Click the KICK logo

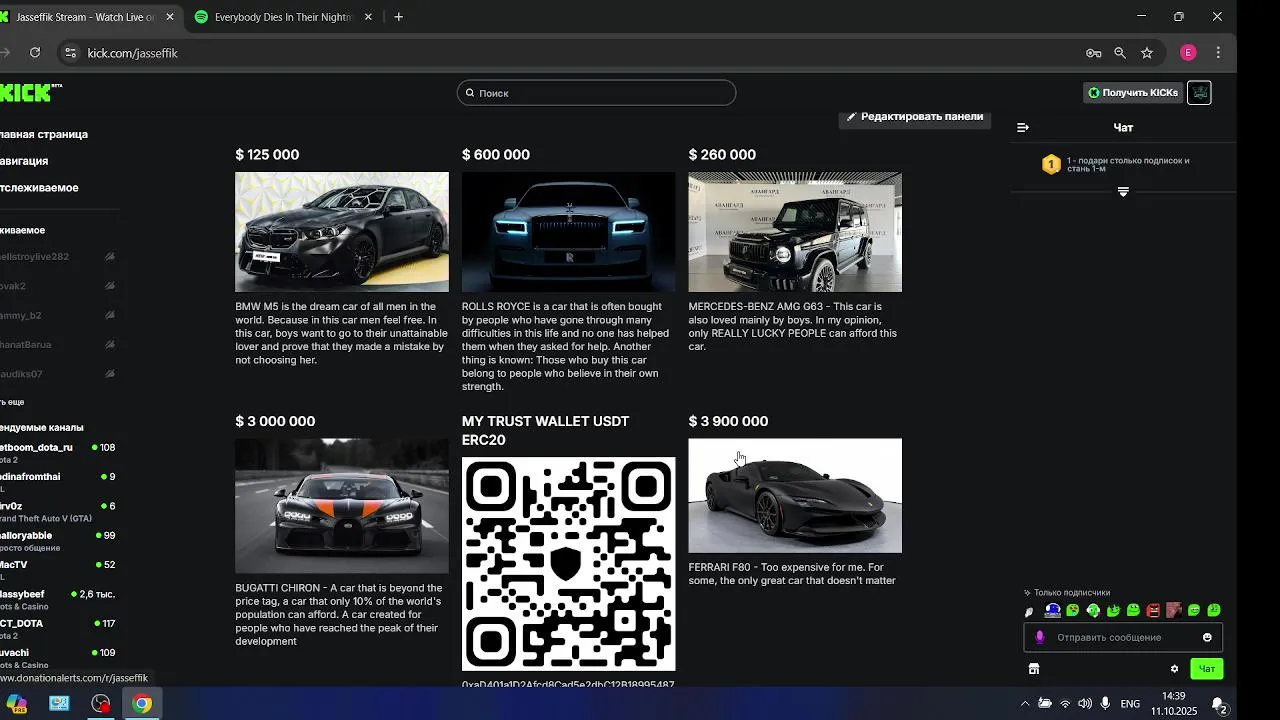point(28,92)
